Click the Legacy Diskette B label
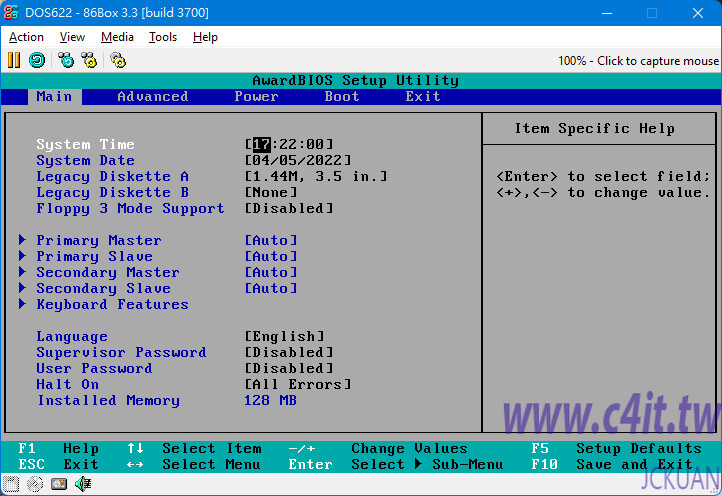 (113, 193)
